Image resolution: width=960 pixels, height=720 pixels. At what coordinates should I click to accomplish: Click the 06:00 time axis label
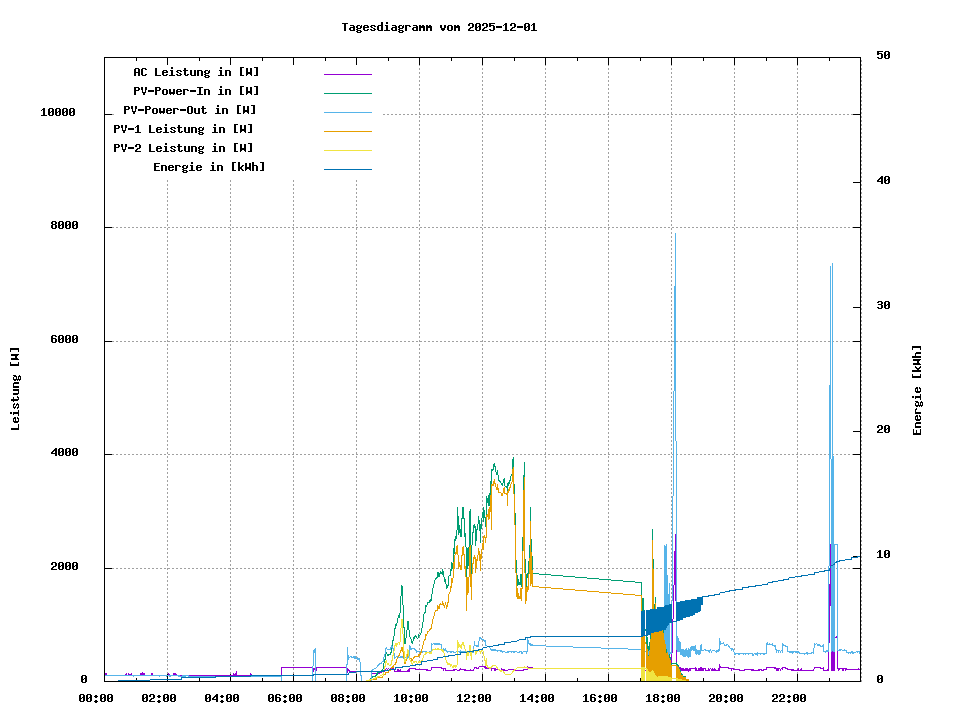[285, 698]
